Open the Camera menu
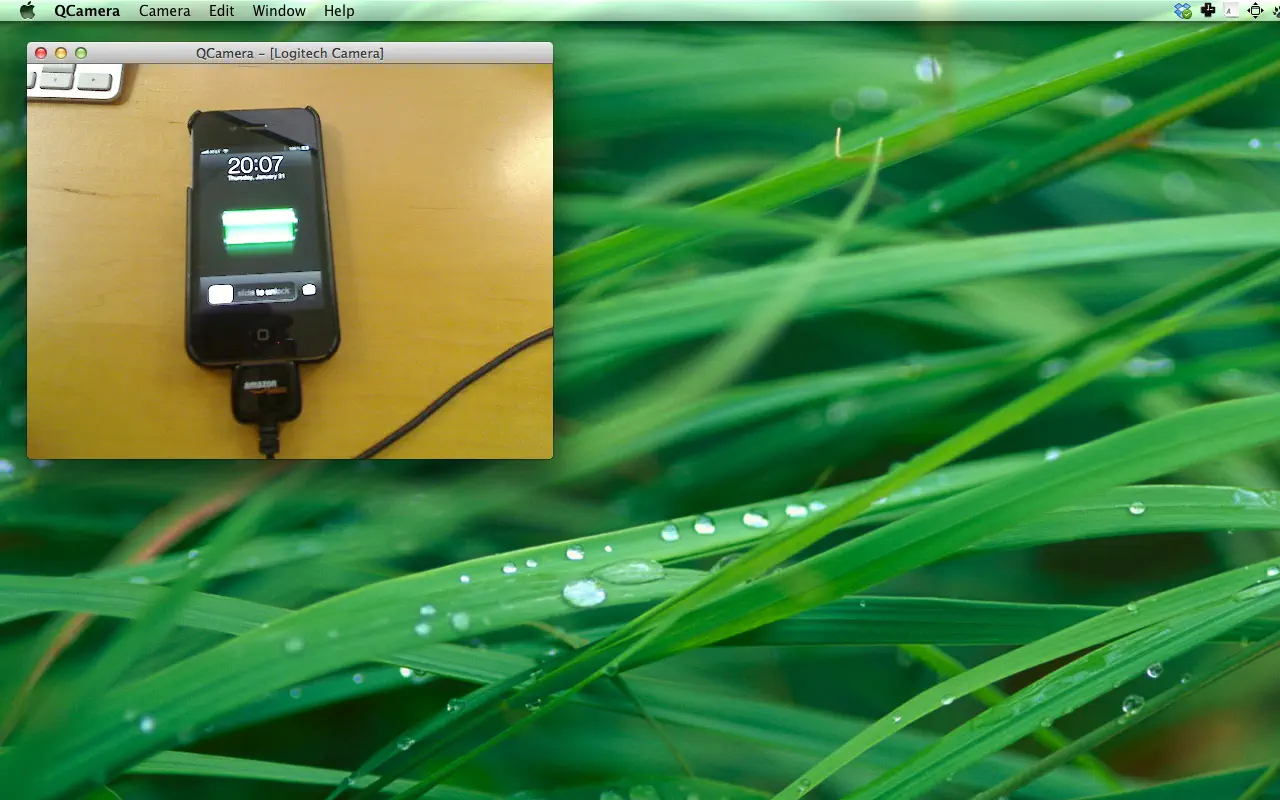 [164, 10]
